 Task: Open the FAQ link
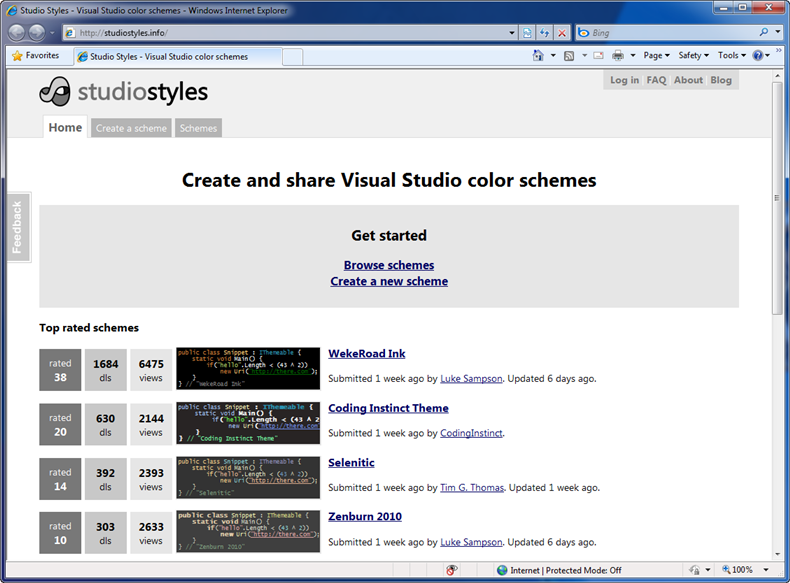coord(656,80)
